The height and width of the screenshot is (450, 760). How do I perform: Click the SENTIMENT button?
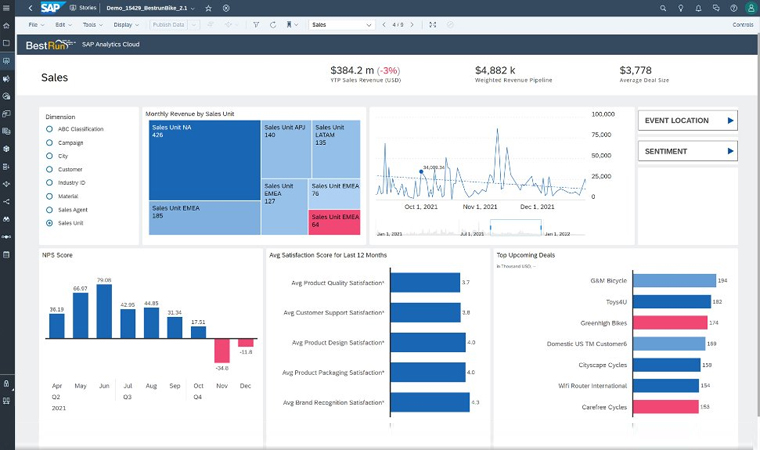[x=688, y=151]
